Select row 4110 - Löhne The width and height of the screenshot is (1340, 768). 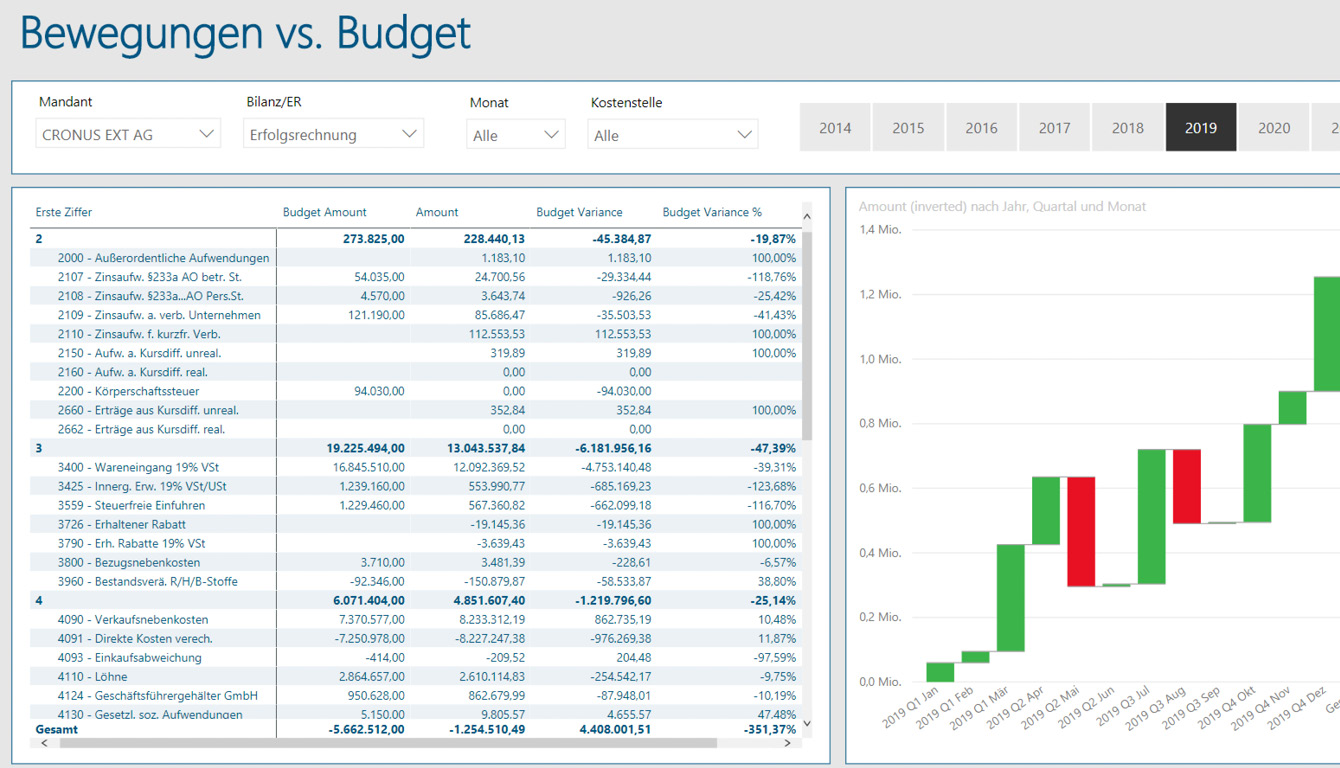[x=416, y=676]
